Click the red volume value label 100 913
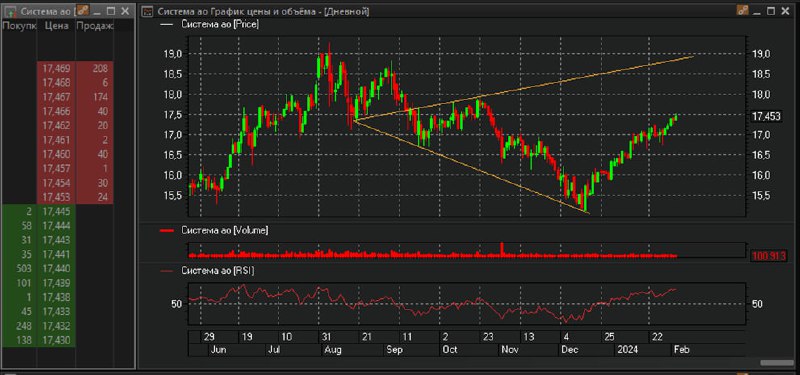This screenshot has width=800, height=375. click(x=768, y=256)
